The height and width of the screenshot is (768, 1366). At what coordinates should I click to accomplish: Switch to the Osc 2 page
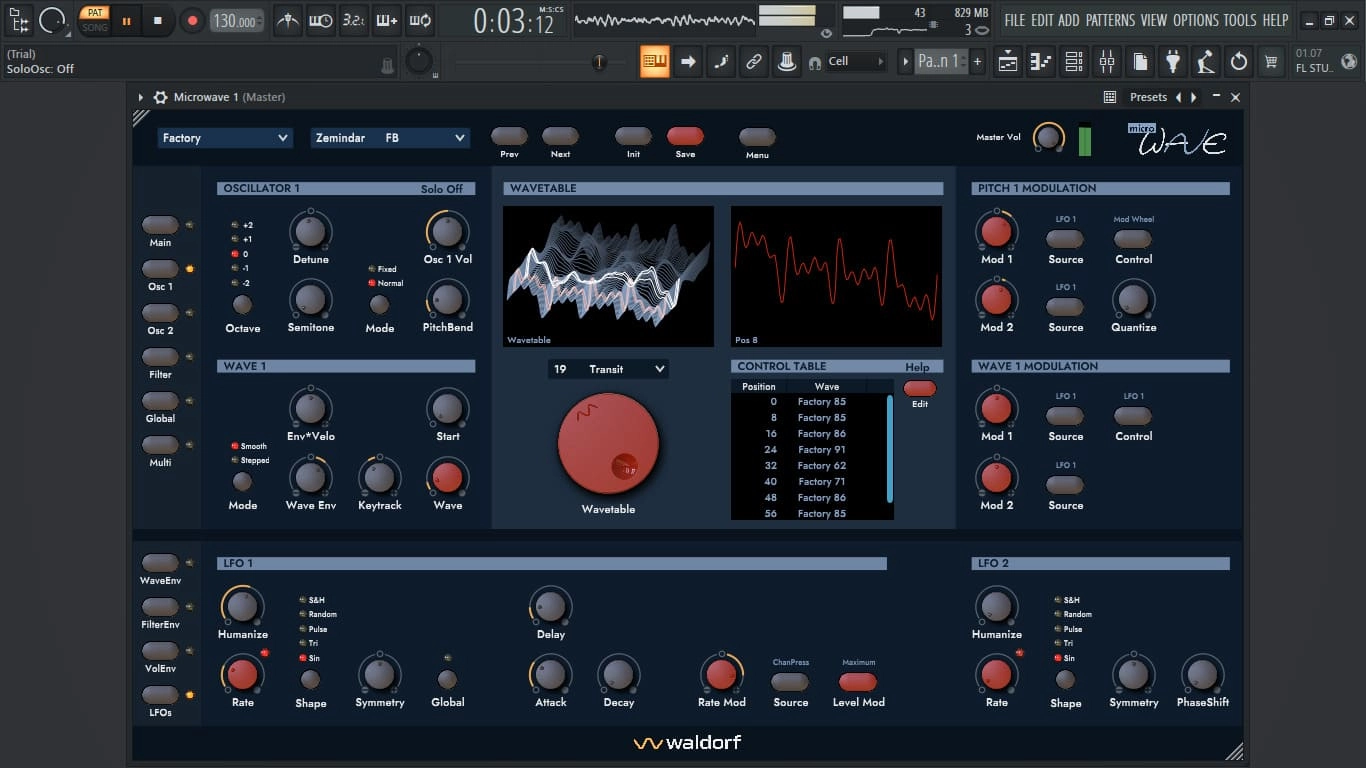click(x=160, y=313)
